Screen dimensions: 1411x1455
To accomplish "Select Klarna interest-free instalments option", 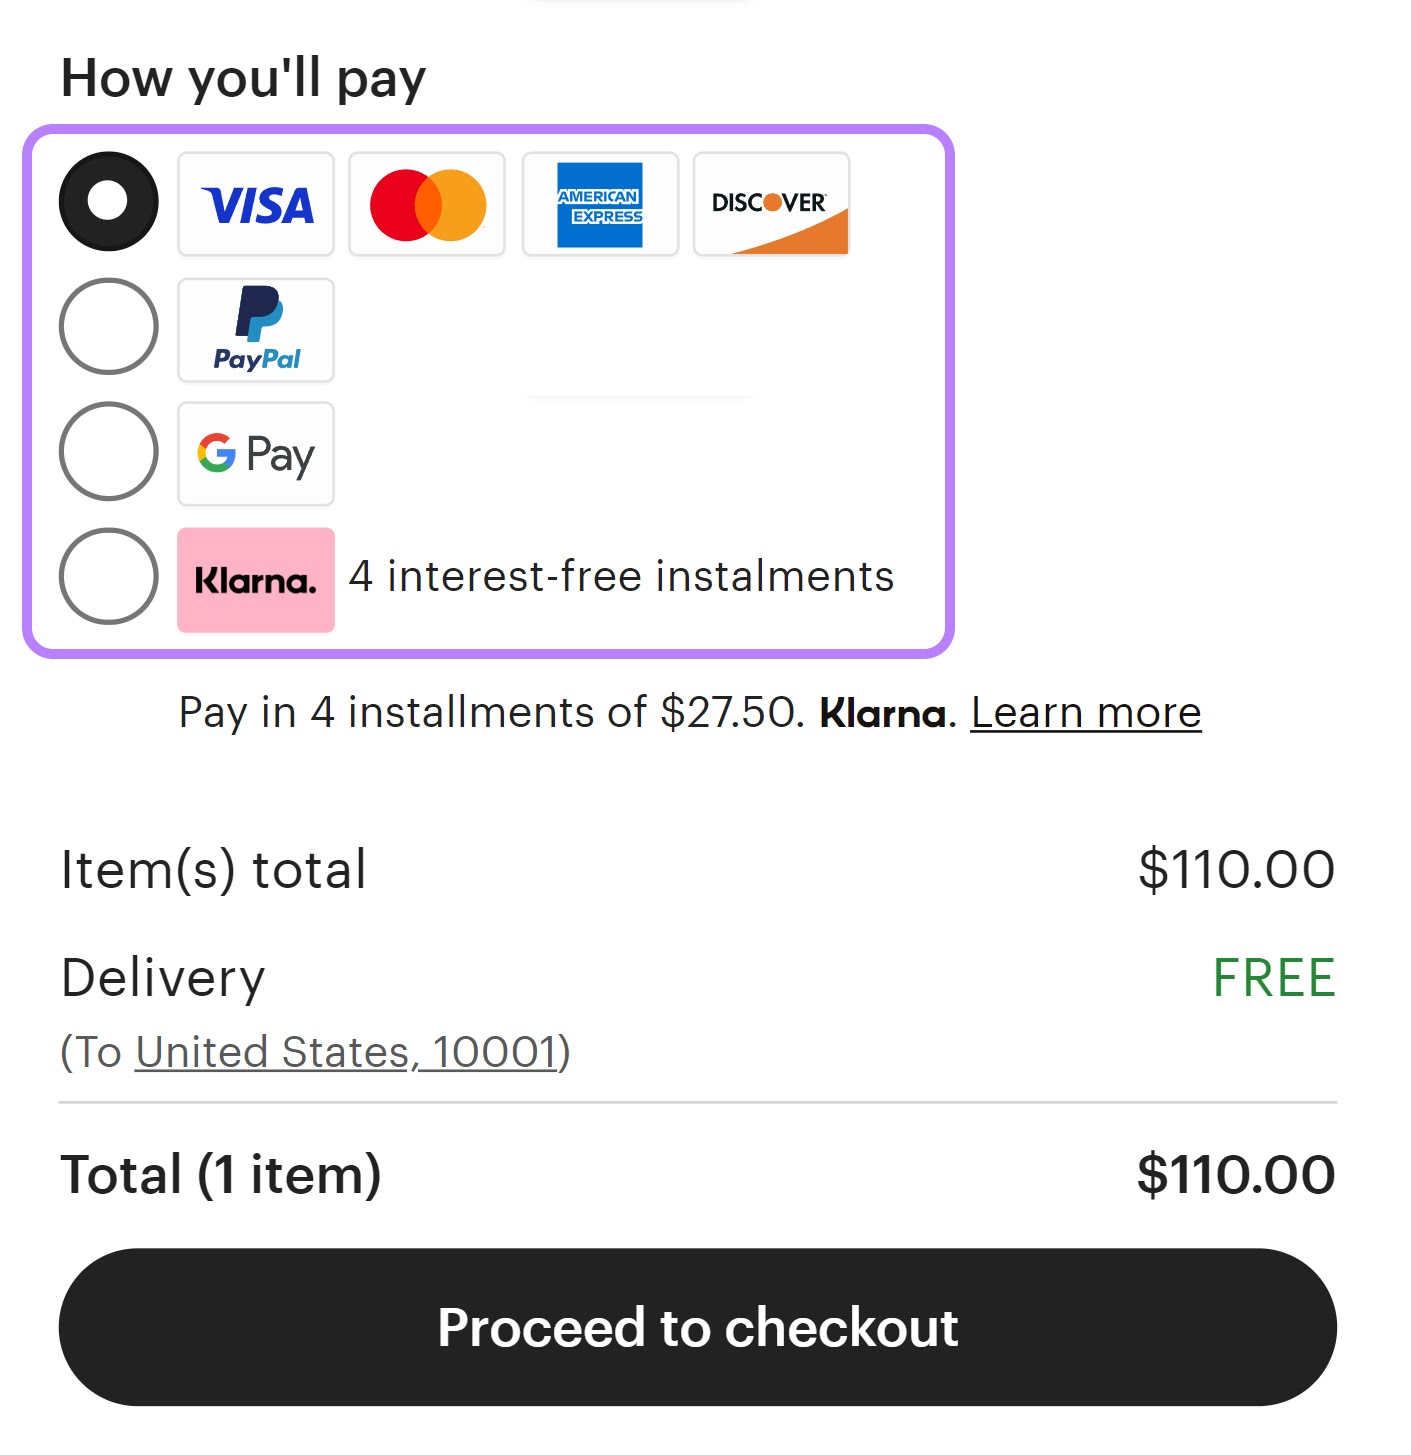I will [x=108, y=577].
